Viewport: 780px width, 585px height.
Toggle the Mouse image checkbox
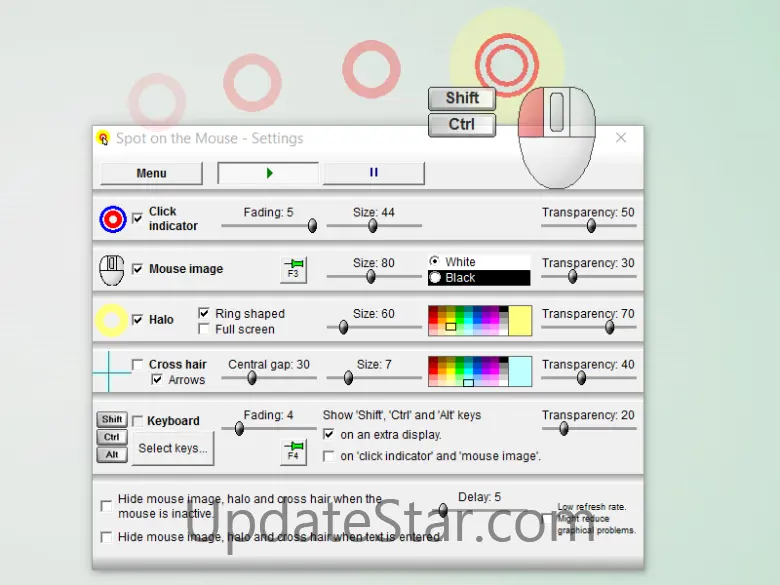(137, 269)
